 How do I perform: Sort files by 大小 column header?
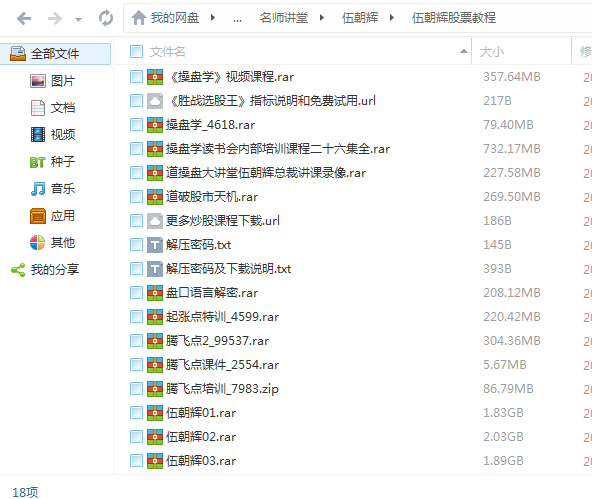[492, 51]
